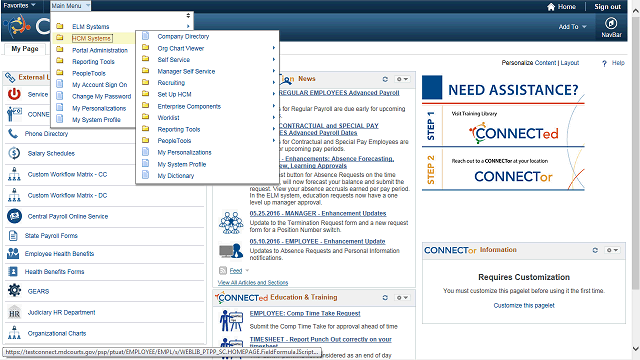Click the Comp Time Take training icon
Screen dimensions: 640x360
coord(231,320)
